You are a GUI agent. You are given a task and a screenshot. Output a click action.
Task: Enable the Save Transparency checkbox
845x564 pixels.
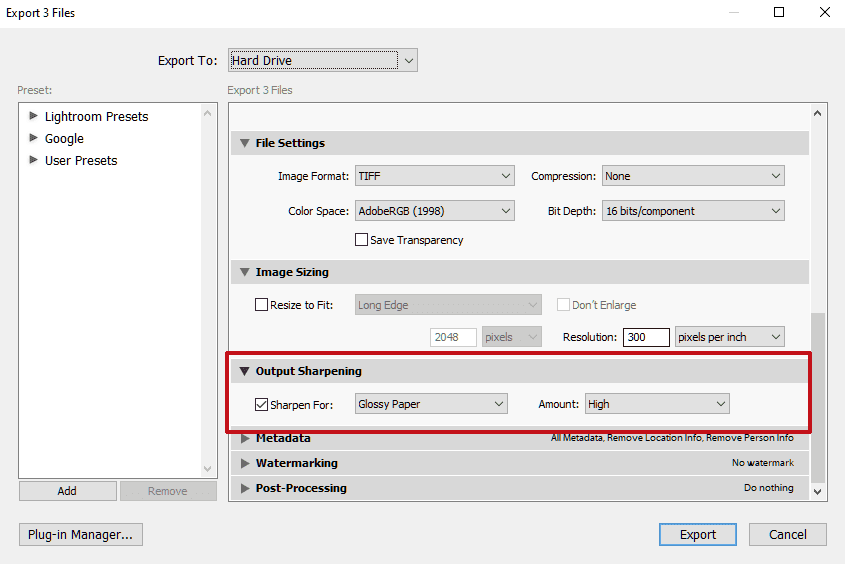coord(362,240)
